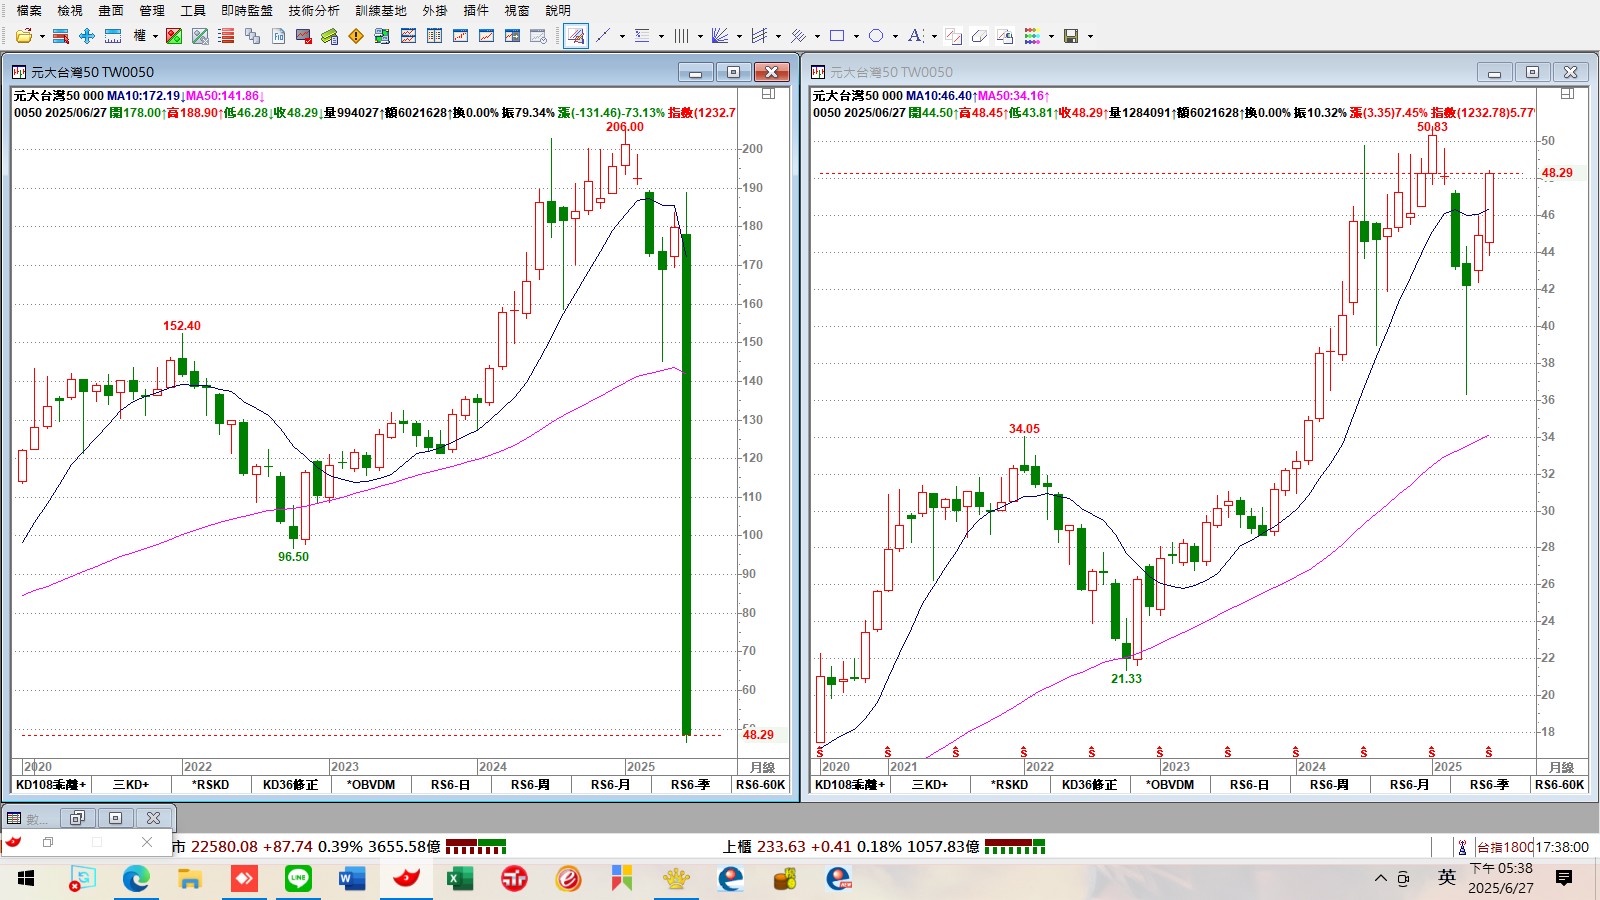Open Excel from the taskbar
The width and height of the screenshot is (1600, 900).
pyautogui.click(x=460, y=879)
